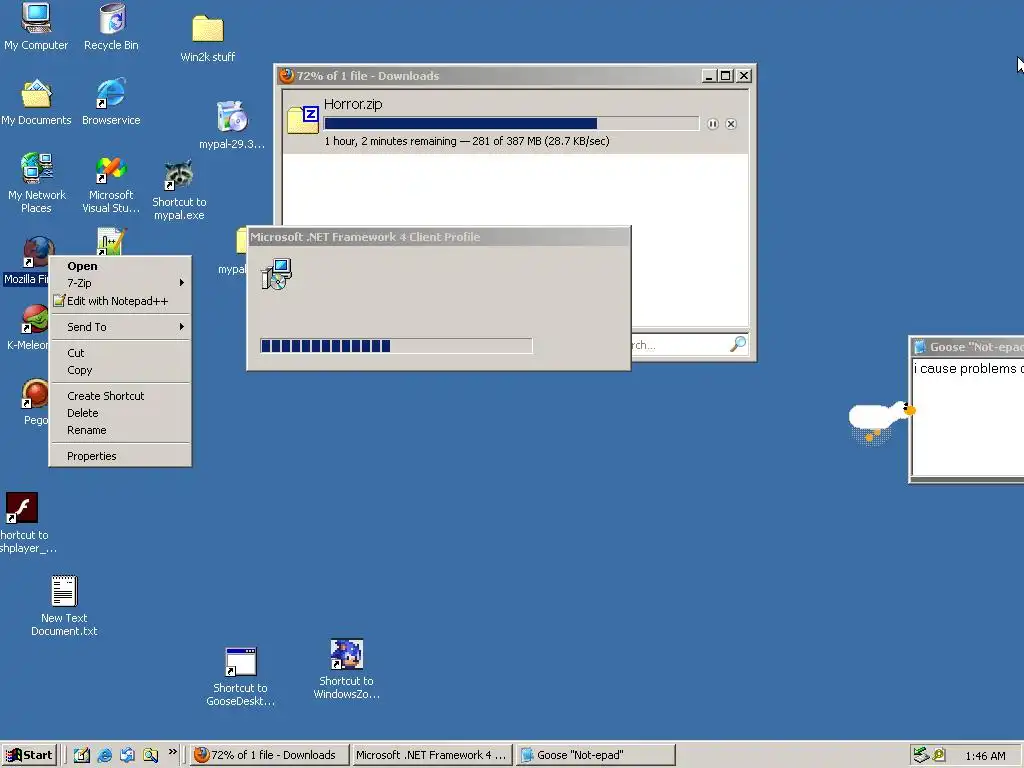
Task: Click the 1:46 AM taskbar clock
Action: (x=985, y=756)
